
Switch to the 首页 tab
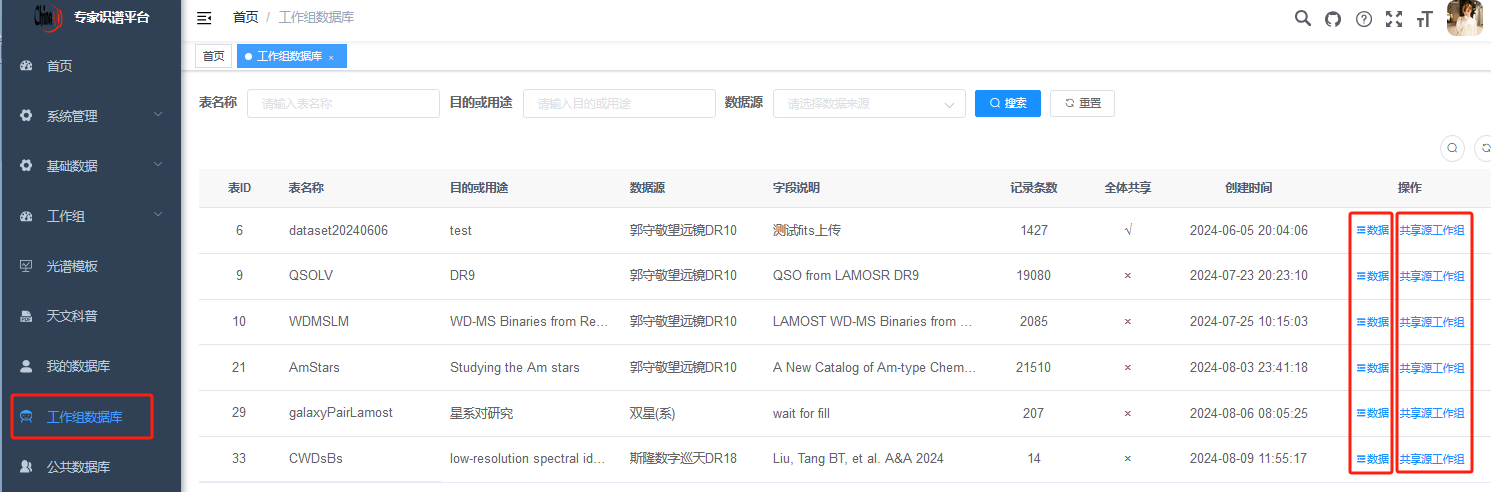213,57
